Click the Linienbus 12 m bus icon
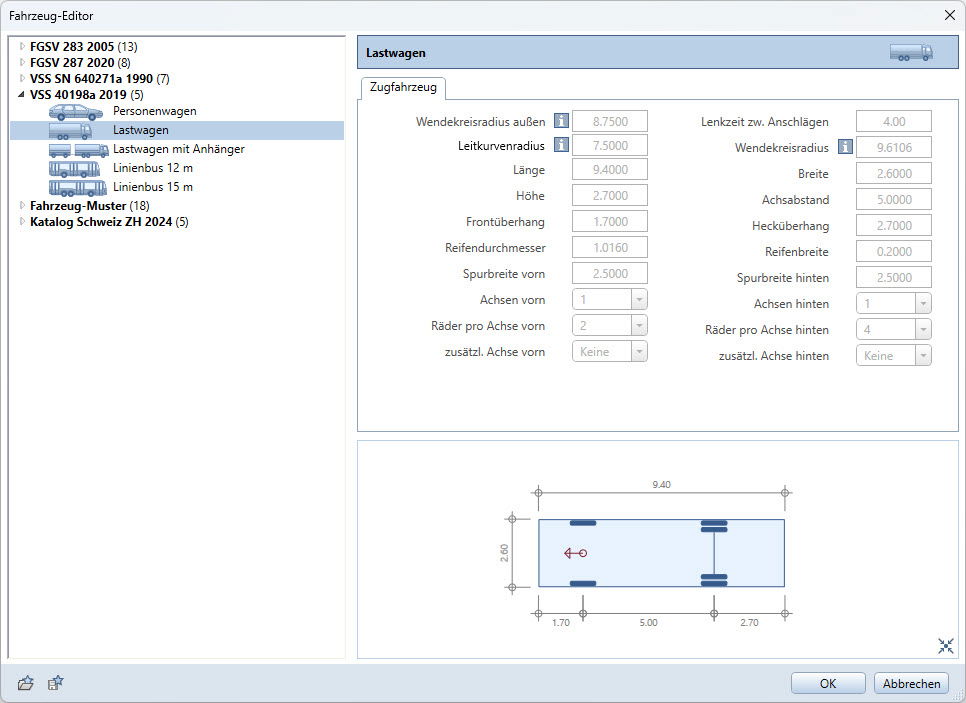Image resolution: width=966 pixels, height=703 pixels. tap(75, 168)
